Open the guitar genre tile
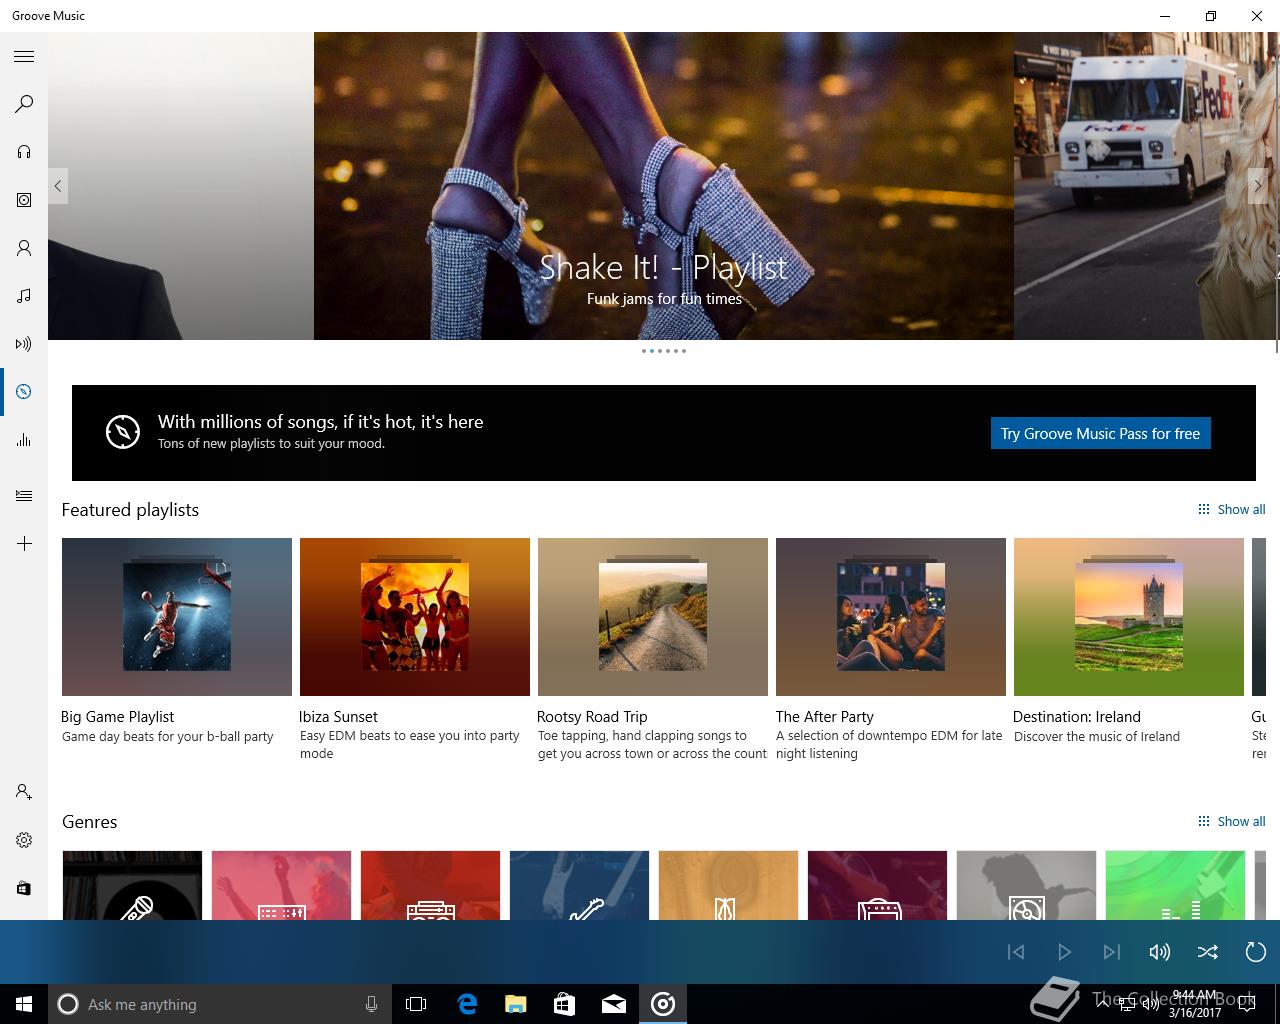Image resolution: width=1280 pixels, height=1024 pixels. (x=579, y=885)
